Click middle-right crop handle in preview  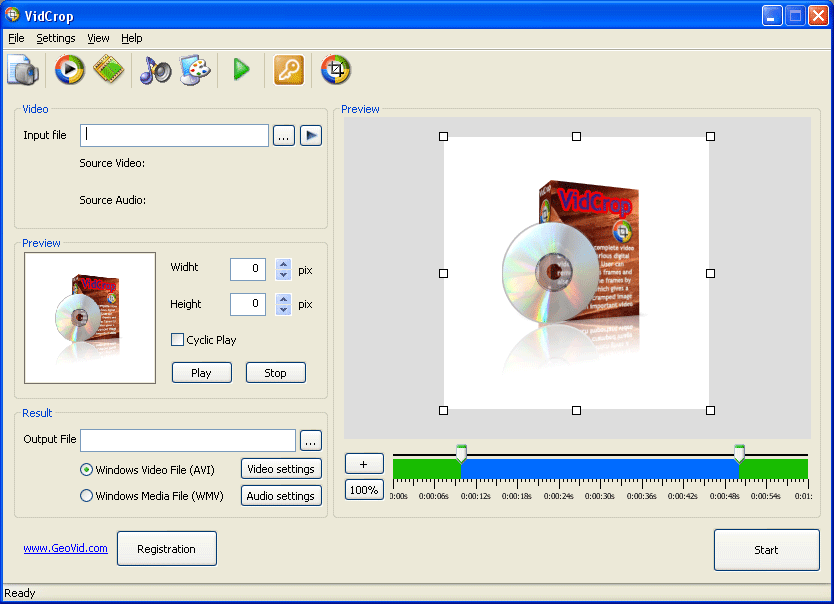pyautogui.click(x=710, y=273)
